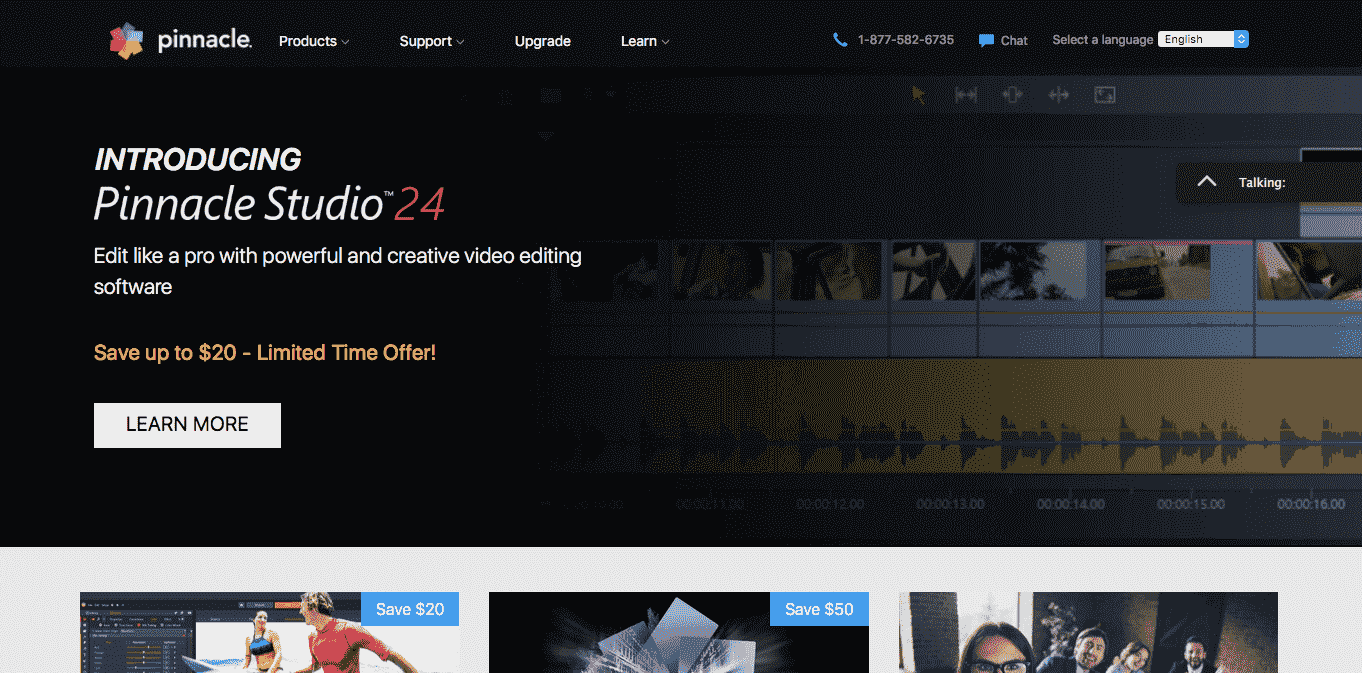Click the arrow cursor icon in hero image
Viewport: 1362px width, 673px height.
(919, 95)
